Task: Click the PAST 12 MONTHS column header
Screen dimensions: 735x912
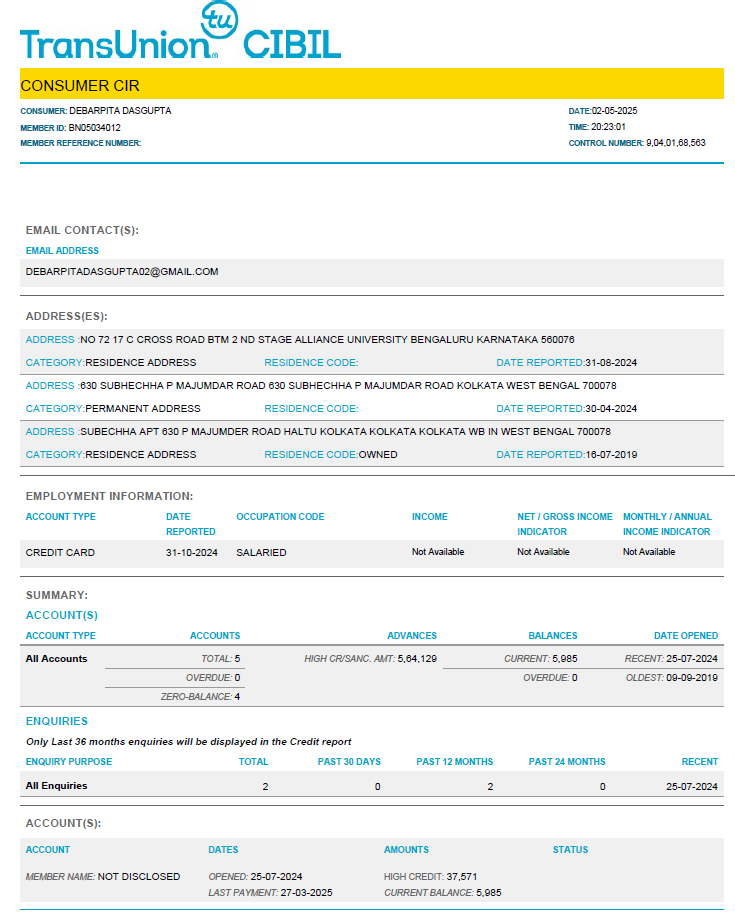Action: (454, 761)
